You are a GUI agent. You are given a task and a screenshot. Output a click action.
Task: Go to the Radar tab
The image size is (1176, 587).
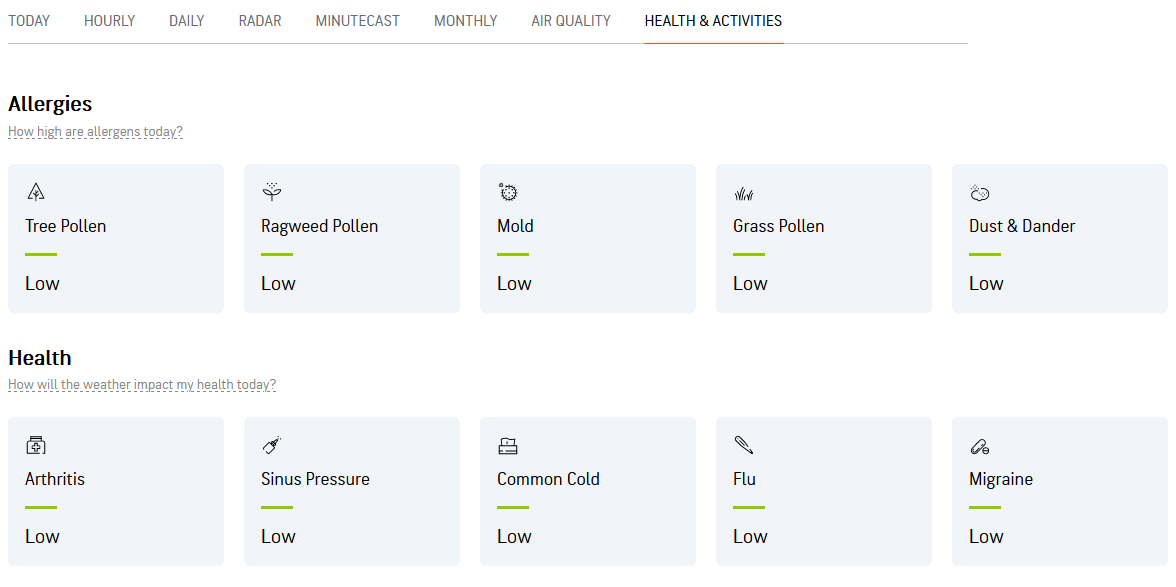[x=260, y=21]
